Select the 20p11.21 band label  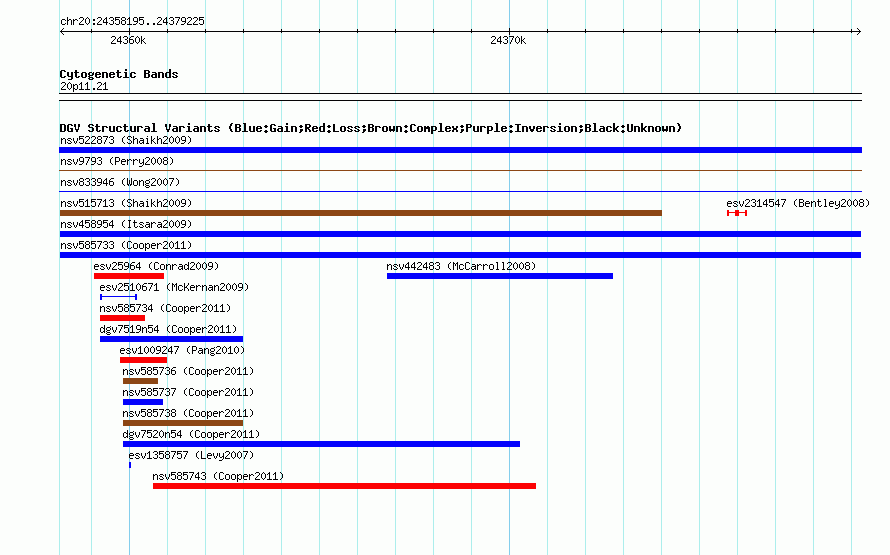click(84, 86)
